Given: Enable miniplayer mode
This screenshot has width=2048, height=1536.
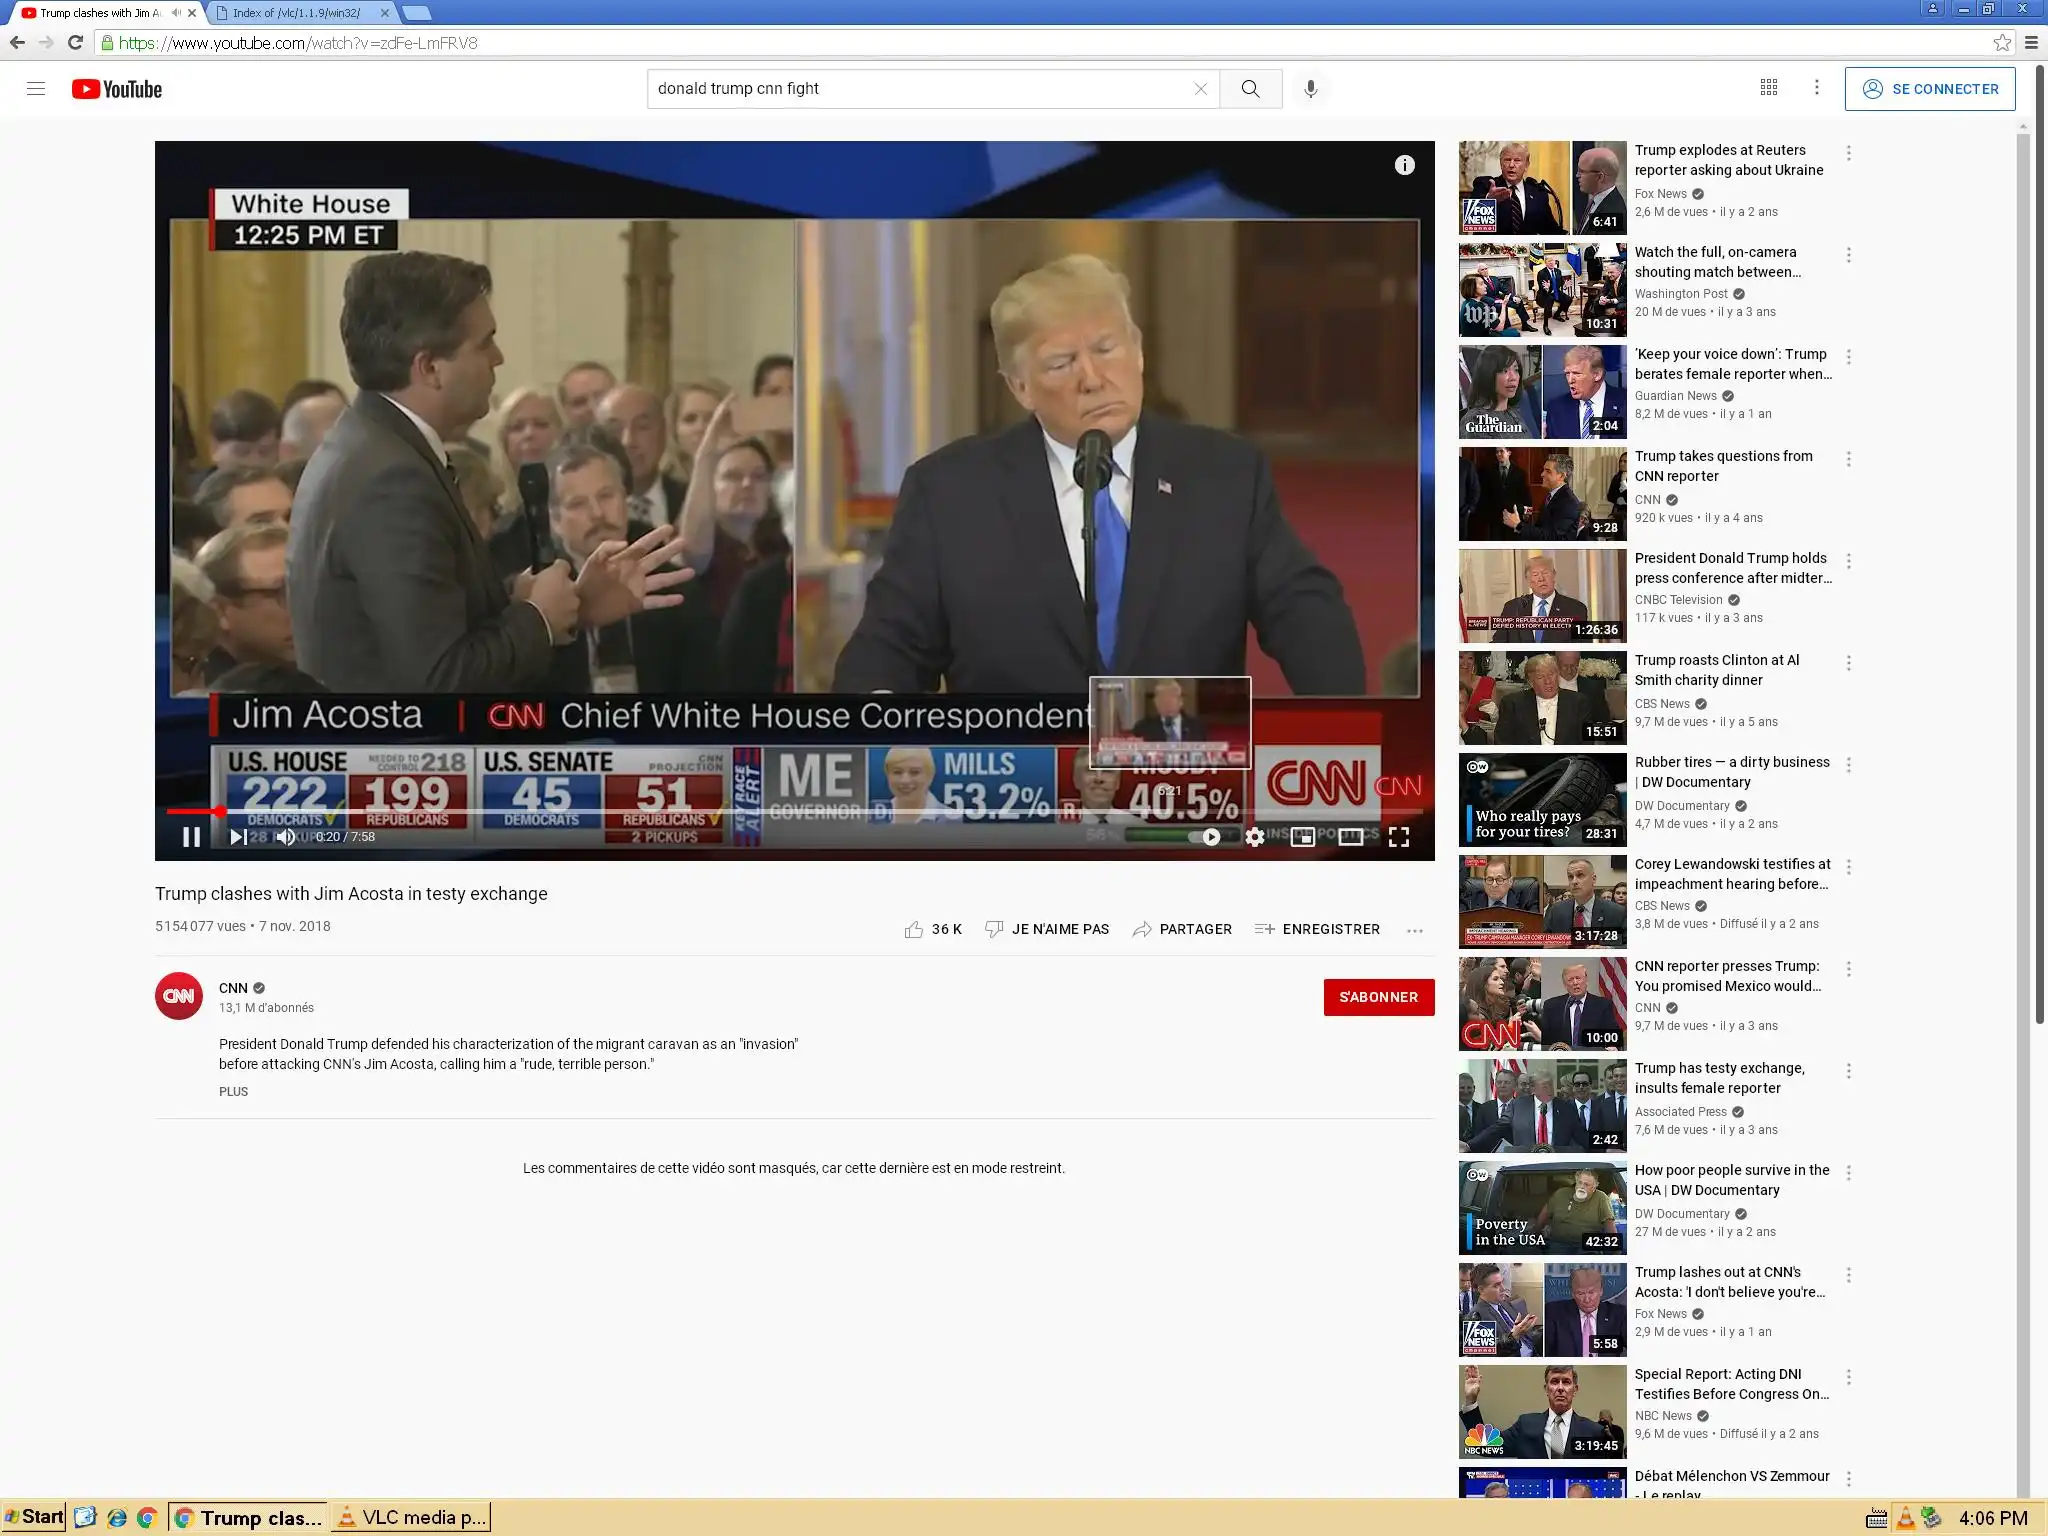Looking at the screenshot, I should (1302, 837).
